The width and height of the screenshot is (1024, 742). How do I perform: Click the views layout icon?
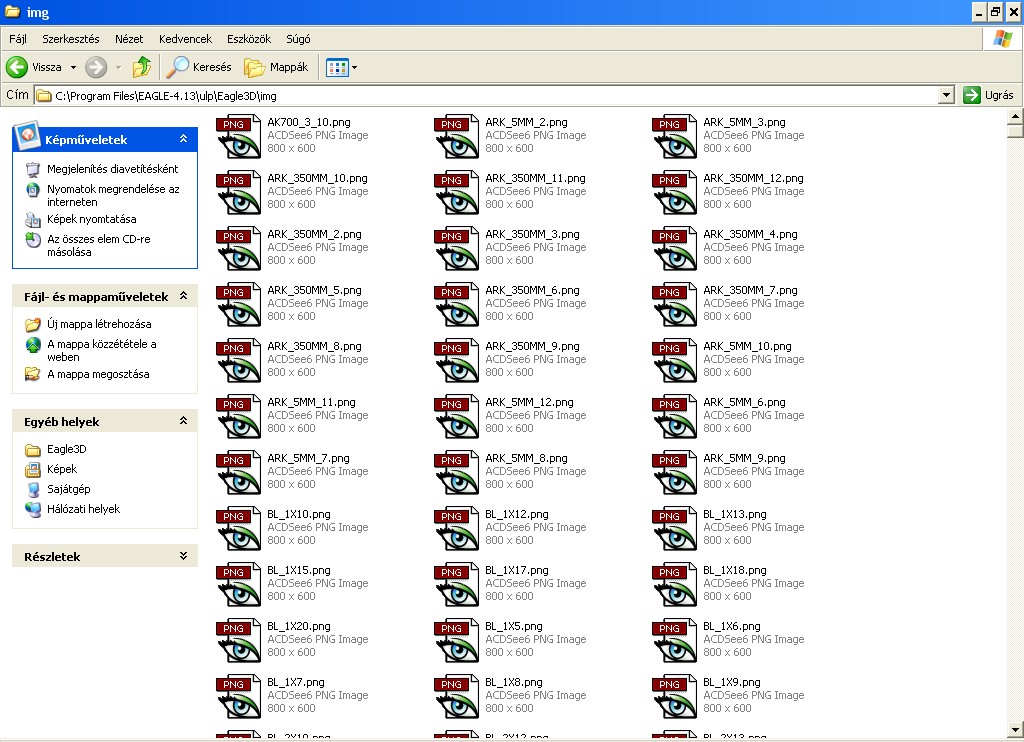point(337,67)
